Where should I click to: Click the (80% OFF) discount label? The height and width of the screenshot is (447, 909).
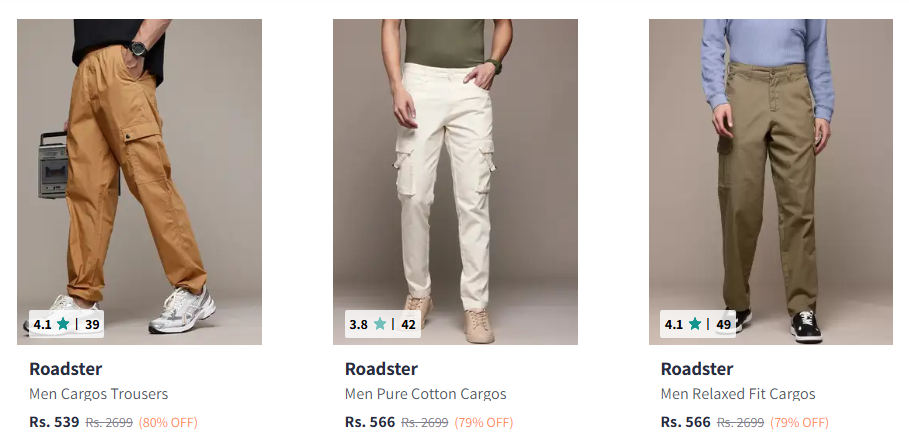pyautogui.click(x=168, y=423)
